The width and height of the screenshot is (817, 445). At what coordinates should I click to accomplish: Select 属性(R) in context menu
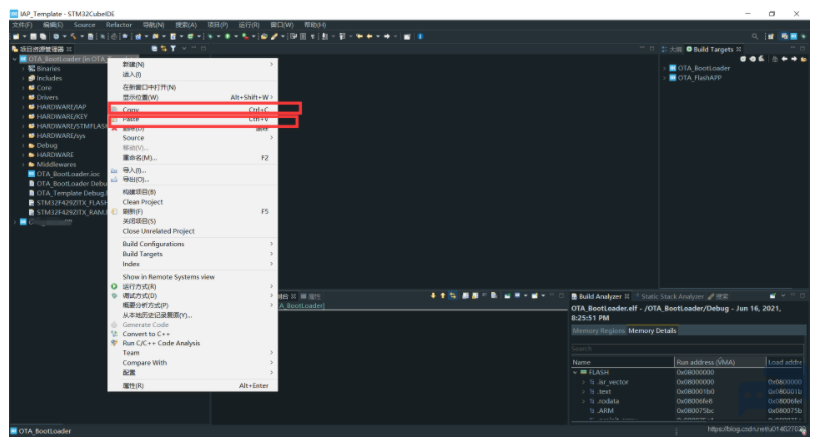tap(193, 386)
